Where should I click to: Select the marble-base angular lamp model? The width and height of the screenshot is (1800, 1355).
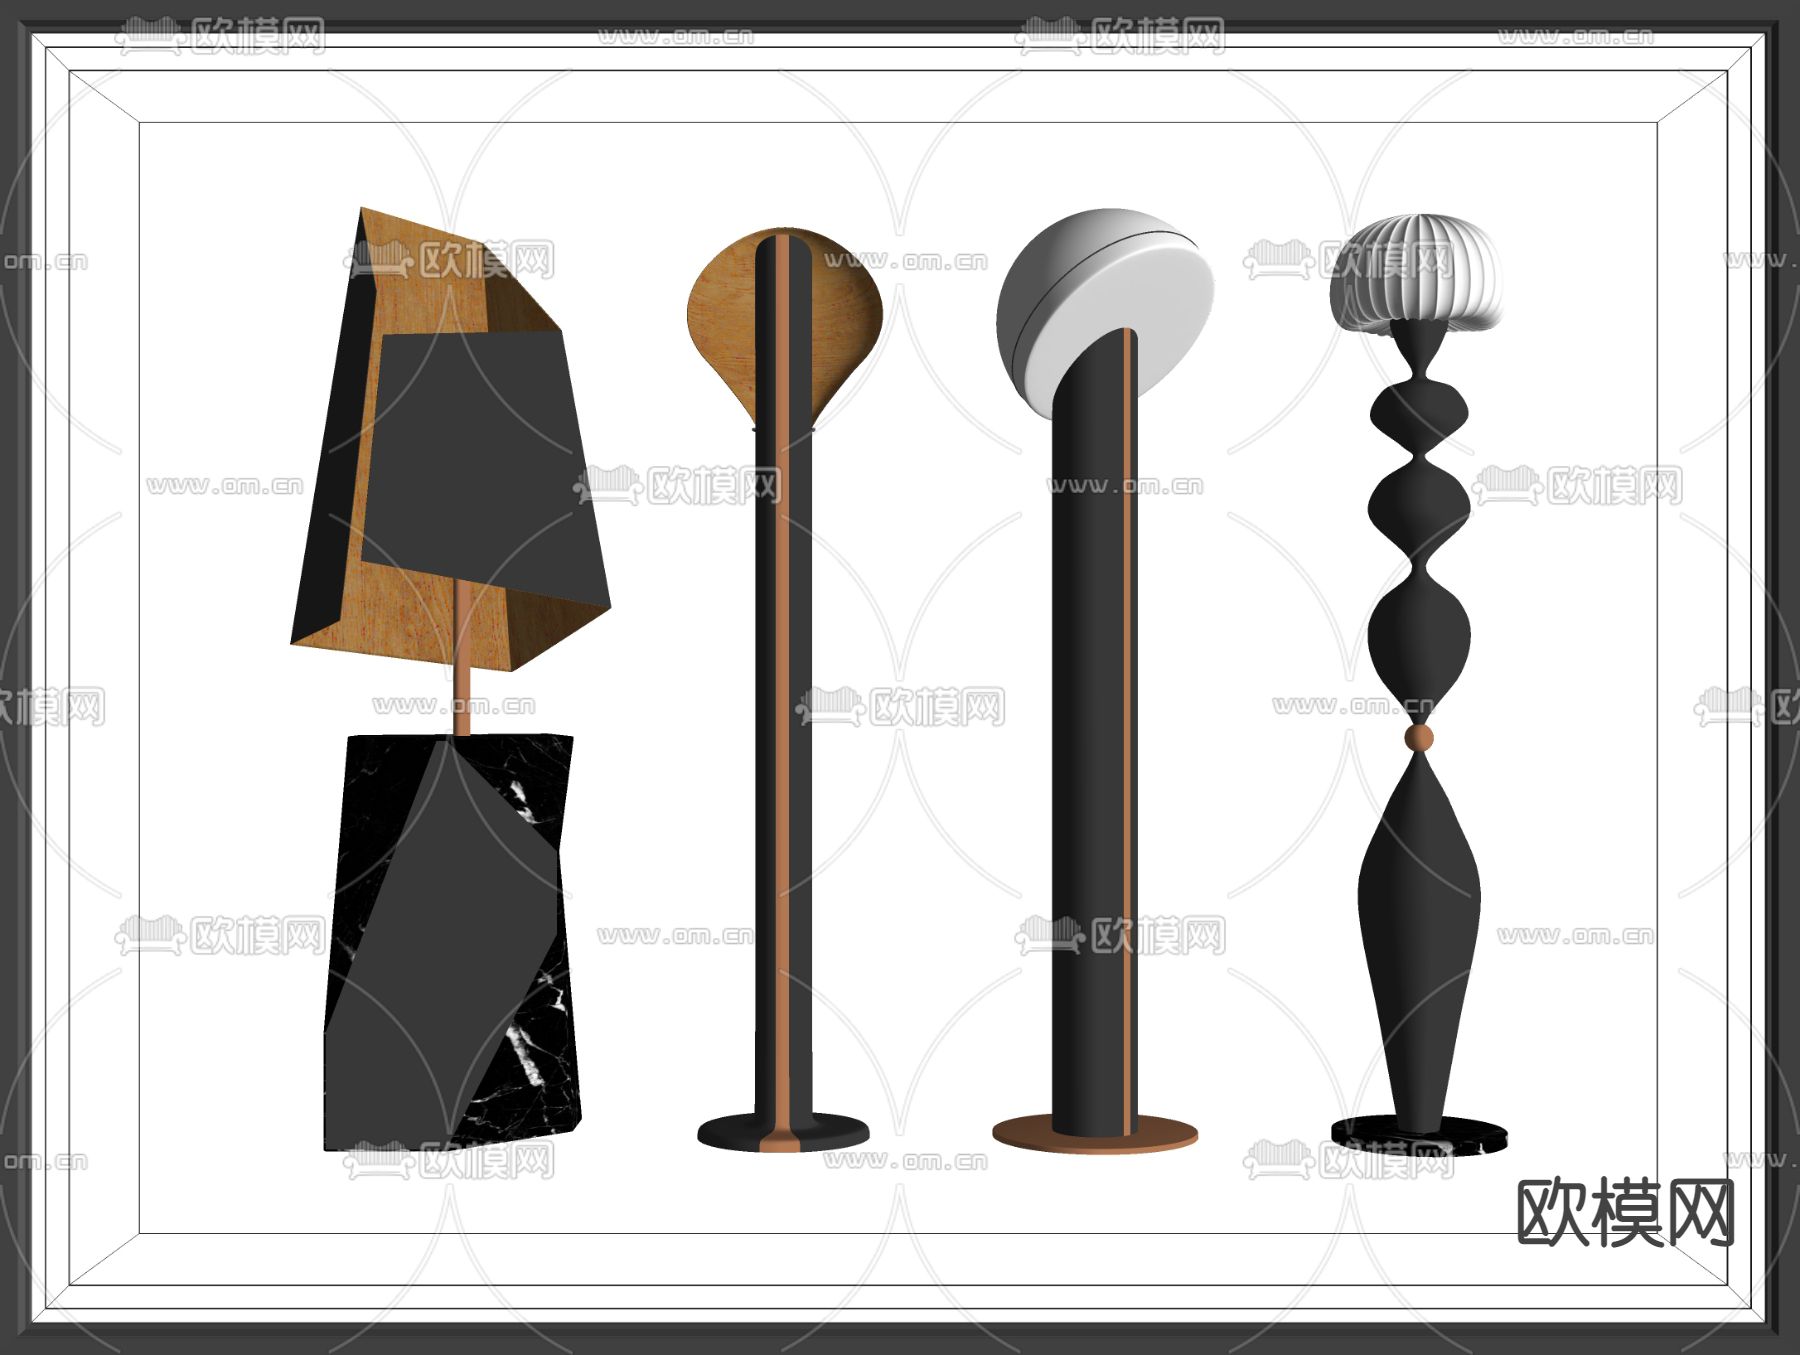click(x=452, y=680)
